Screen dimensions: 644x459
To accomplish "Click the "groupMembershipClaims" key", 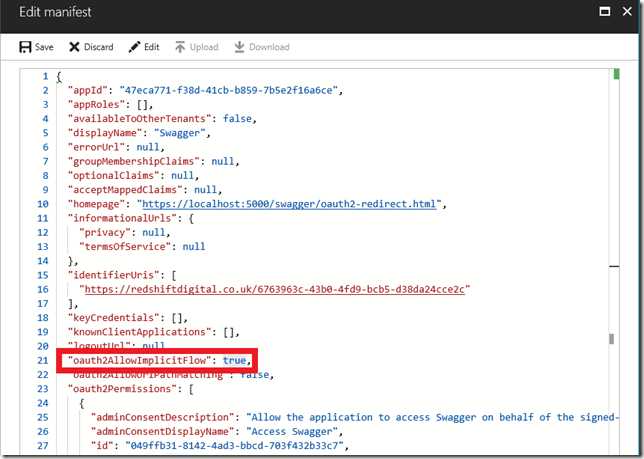I will click(133, 161).
